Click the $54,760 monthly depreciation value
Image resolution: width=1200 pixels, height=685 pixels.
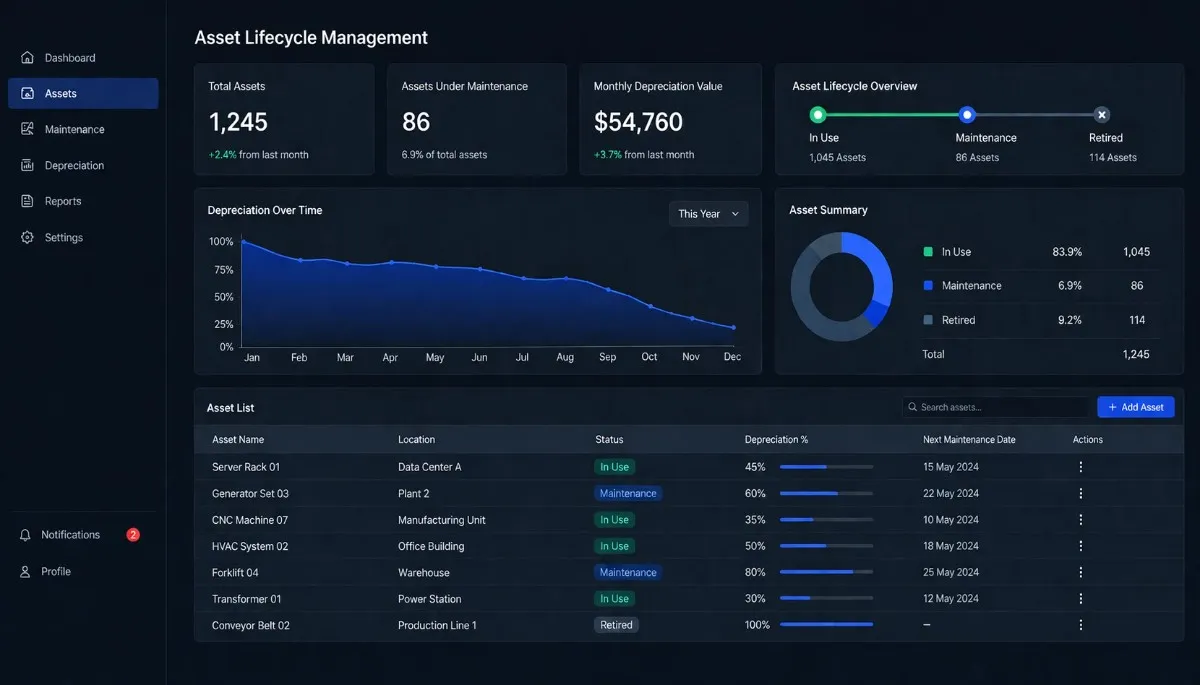tap(638, 122)
